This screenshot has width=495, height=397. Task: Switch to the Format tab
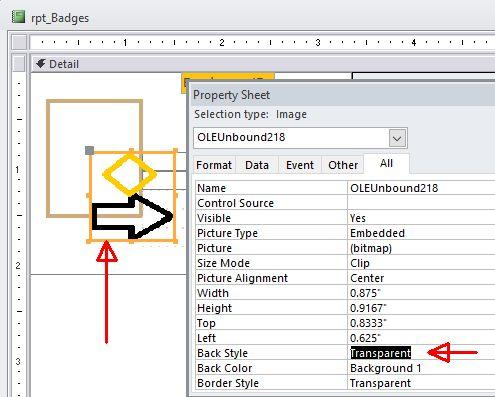tap(214, 165)
